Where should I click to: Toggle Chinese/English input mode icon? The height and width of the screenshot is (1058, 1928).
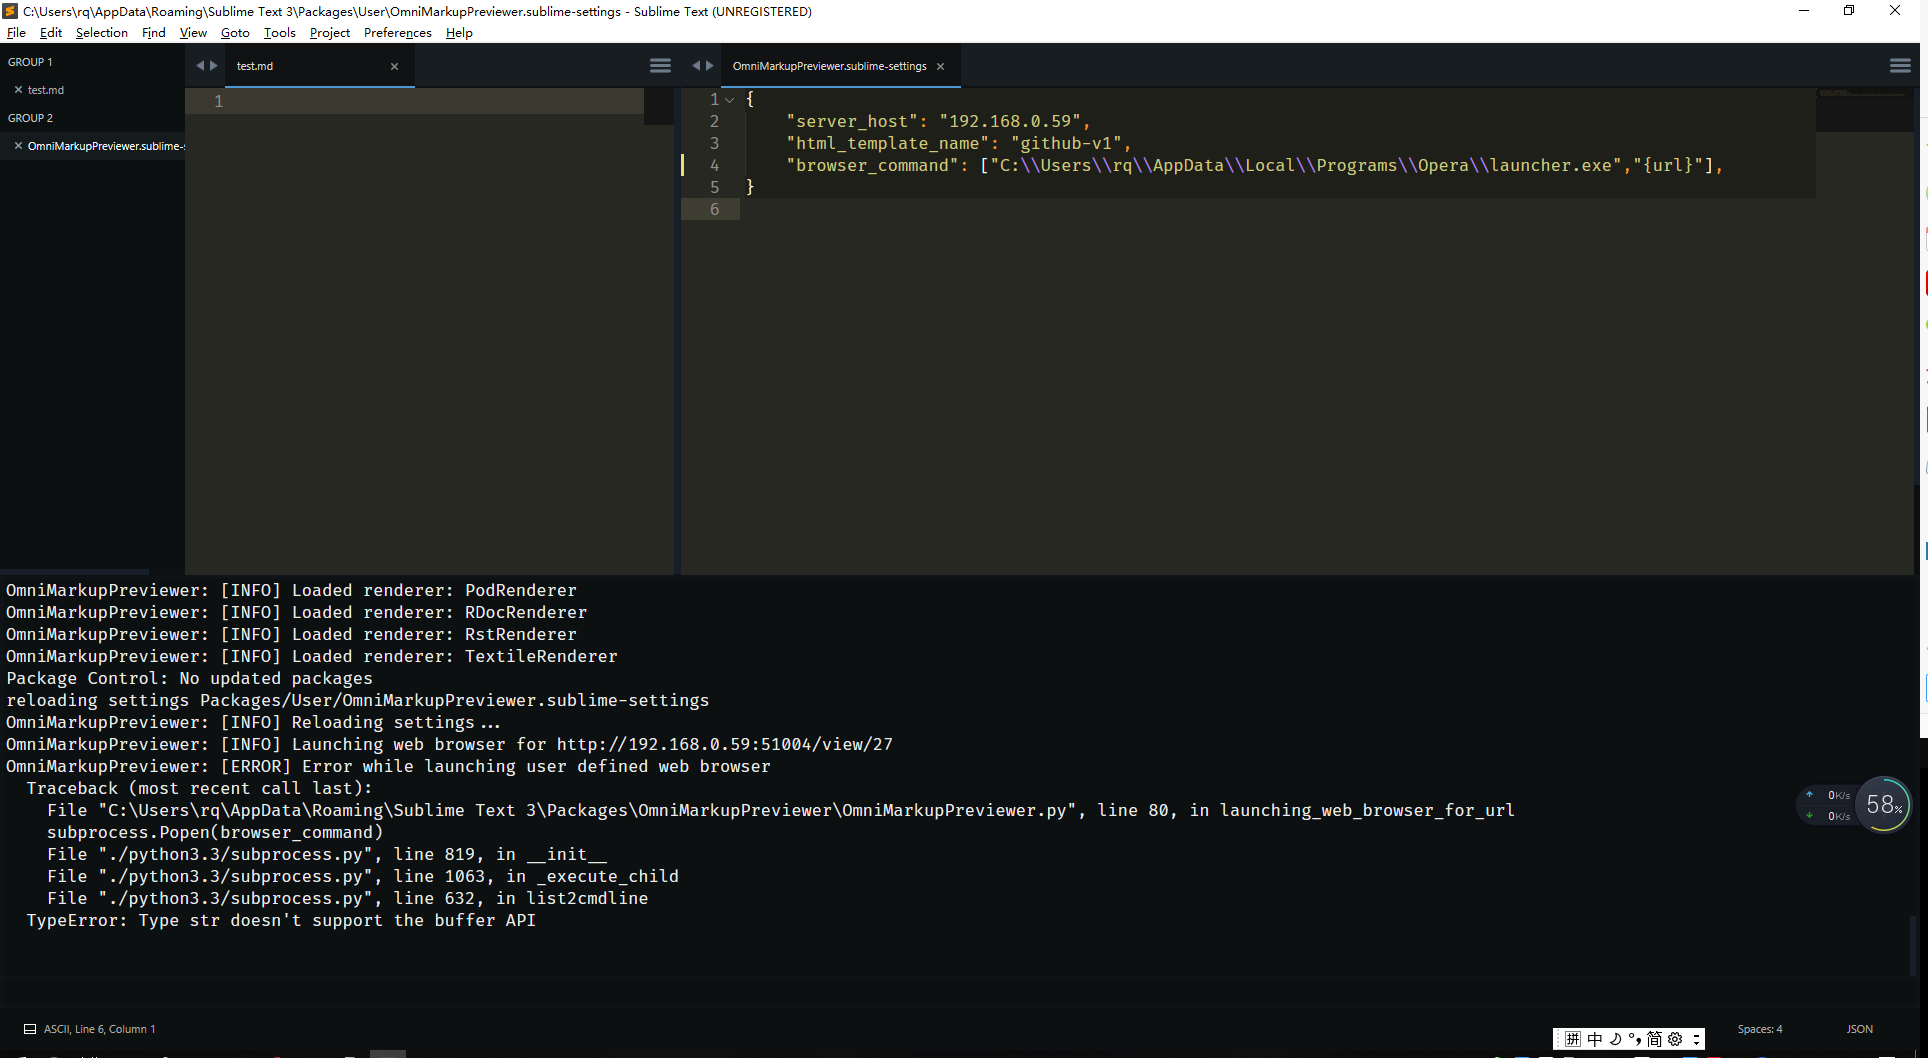tap(1595, 1039)
